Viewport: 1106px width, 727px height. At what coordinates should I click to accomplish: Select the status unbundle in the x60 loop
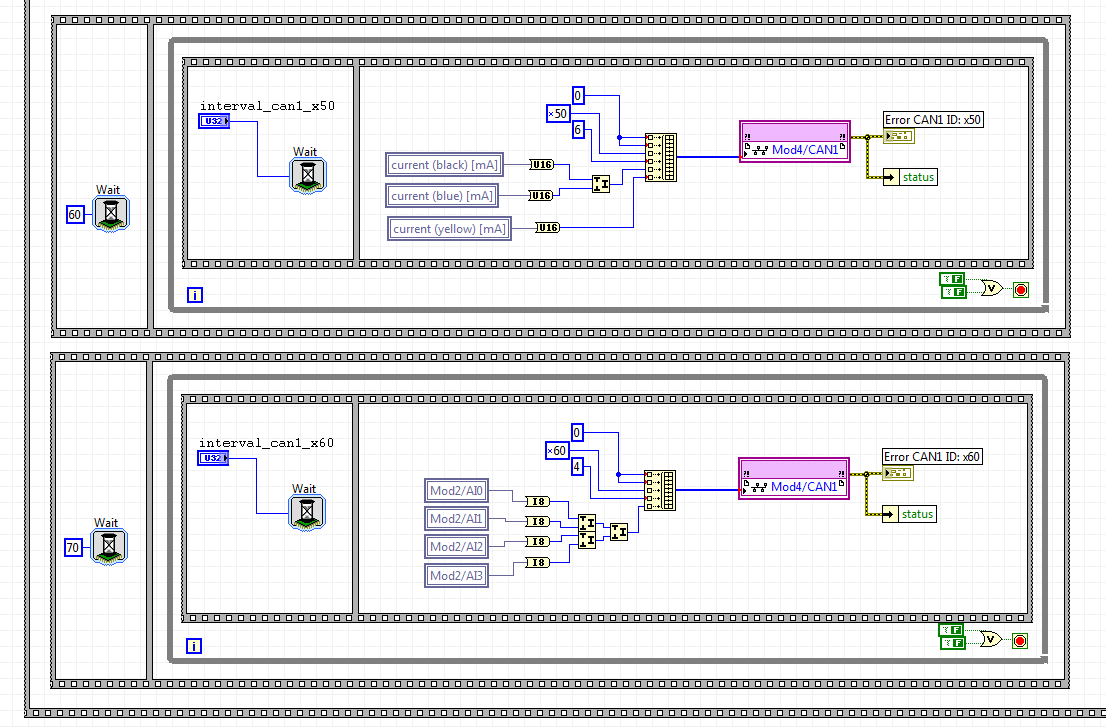coord(909,514)
